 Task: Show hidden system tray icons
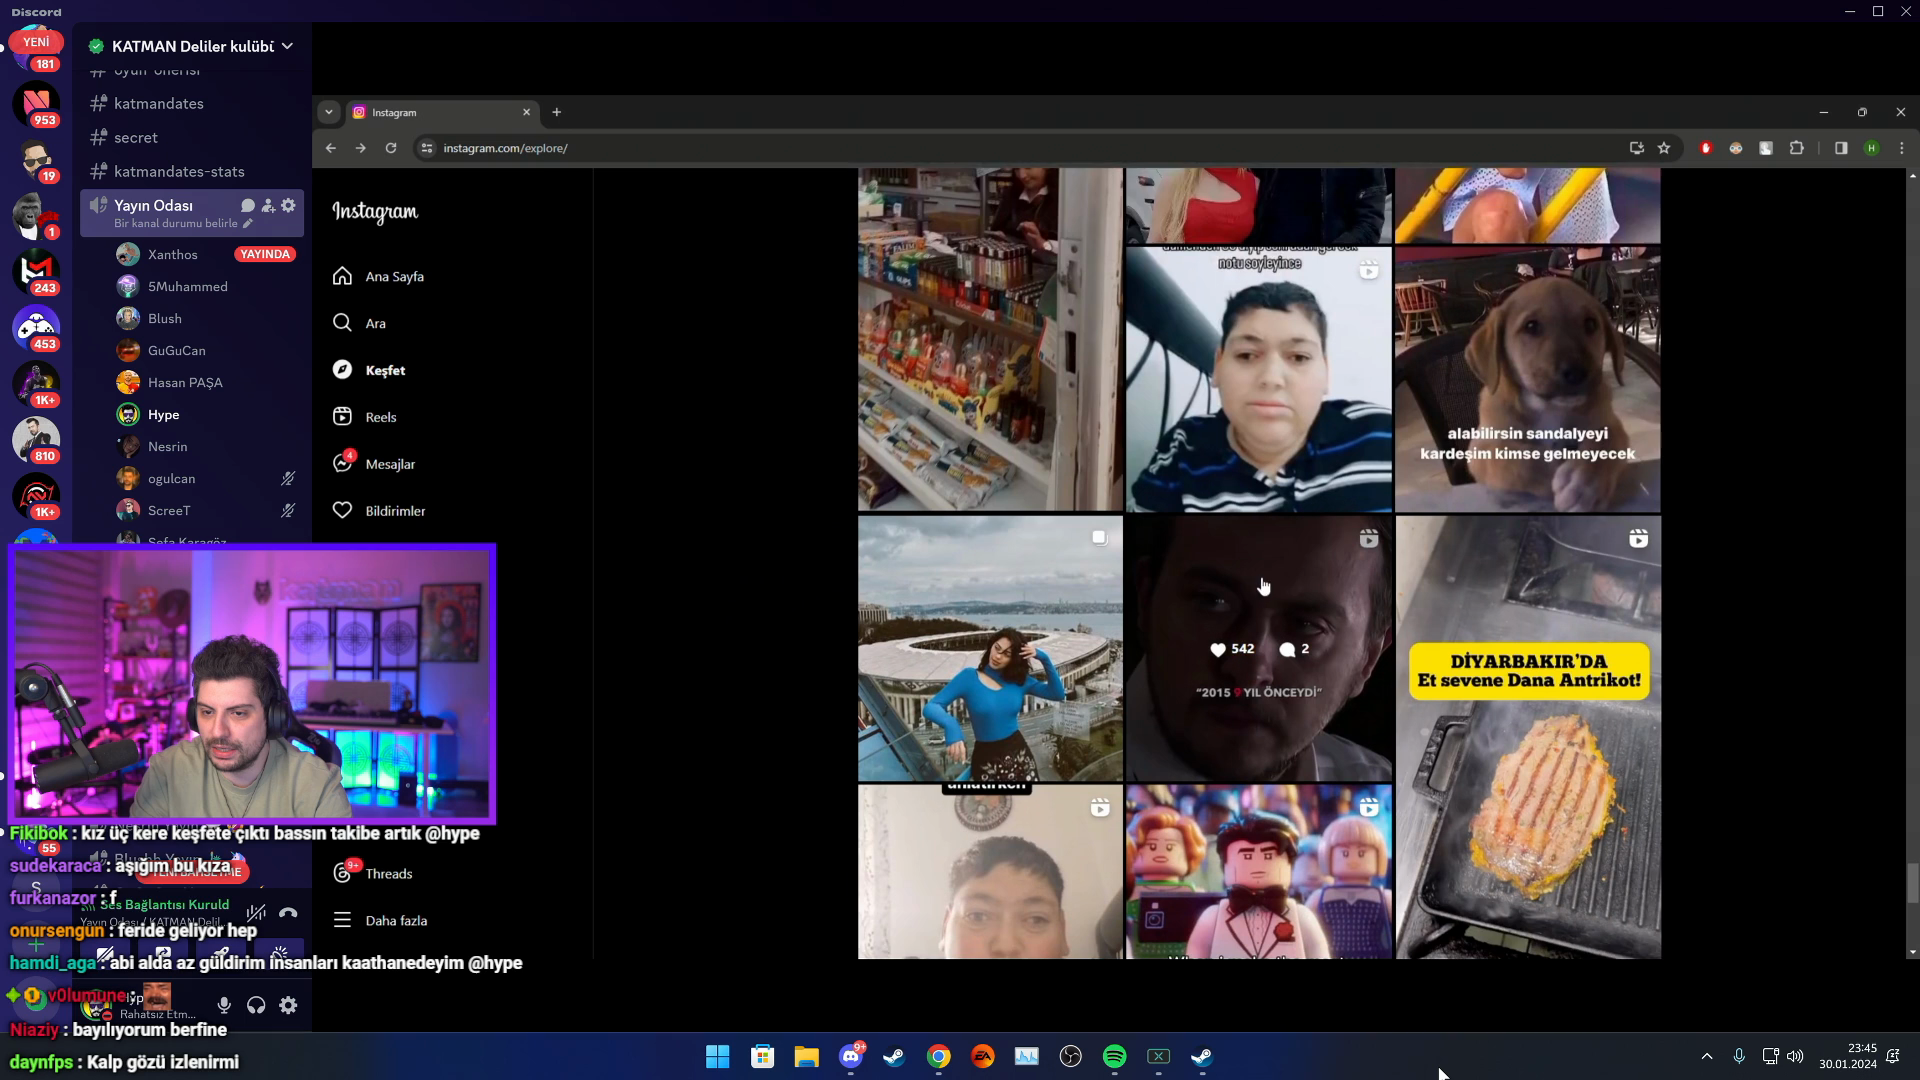(1707, 1056)
